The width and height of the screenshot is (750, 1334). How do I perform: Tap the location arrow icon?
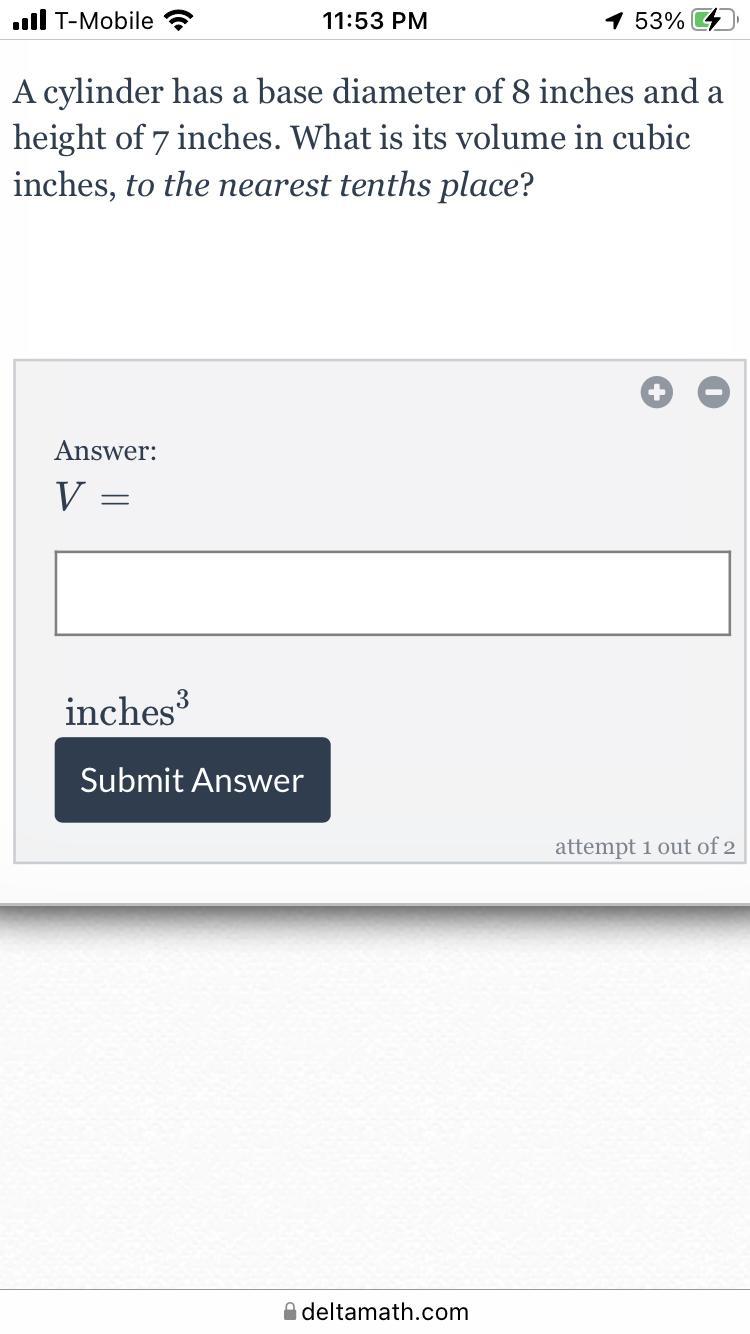(614, 20)
